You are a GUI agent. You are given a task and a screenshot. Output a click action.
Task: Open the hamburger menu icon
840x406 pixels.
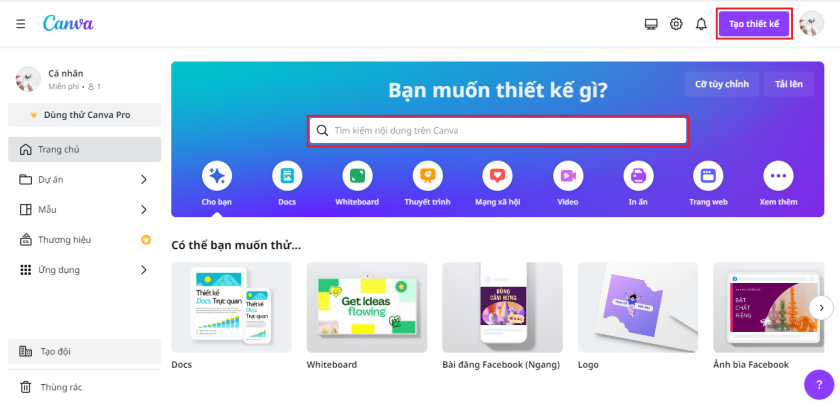click(x=21, y=24)
